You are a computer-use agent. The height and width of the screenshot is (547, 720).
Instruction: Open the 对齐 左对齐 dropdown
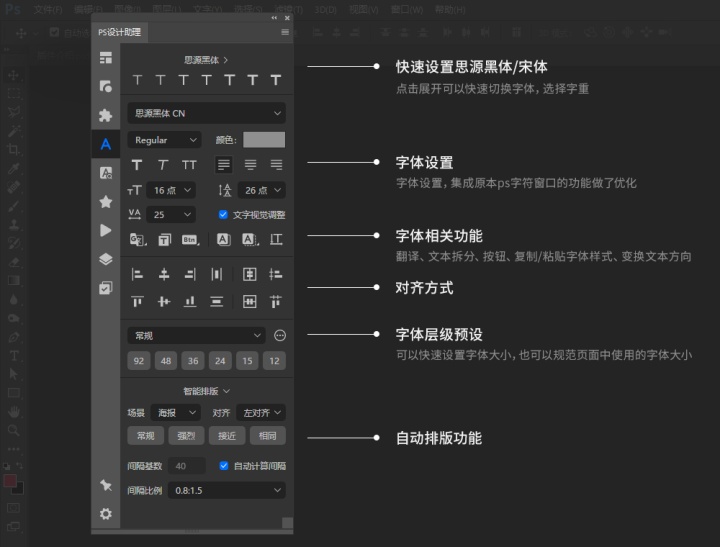pos(261,412)
